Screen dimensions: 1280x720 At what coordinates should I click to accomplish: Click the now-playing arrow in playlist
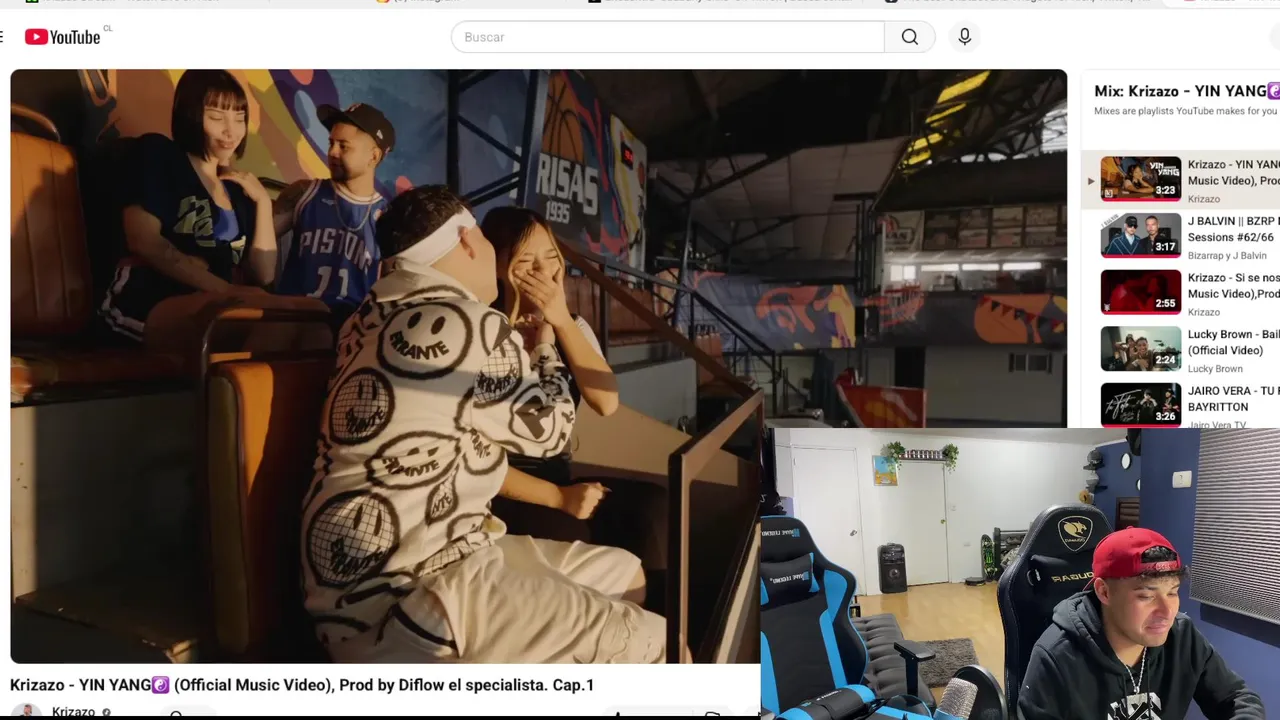pos(1091,181)
